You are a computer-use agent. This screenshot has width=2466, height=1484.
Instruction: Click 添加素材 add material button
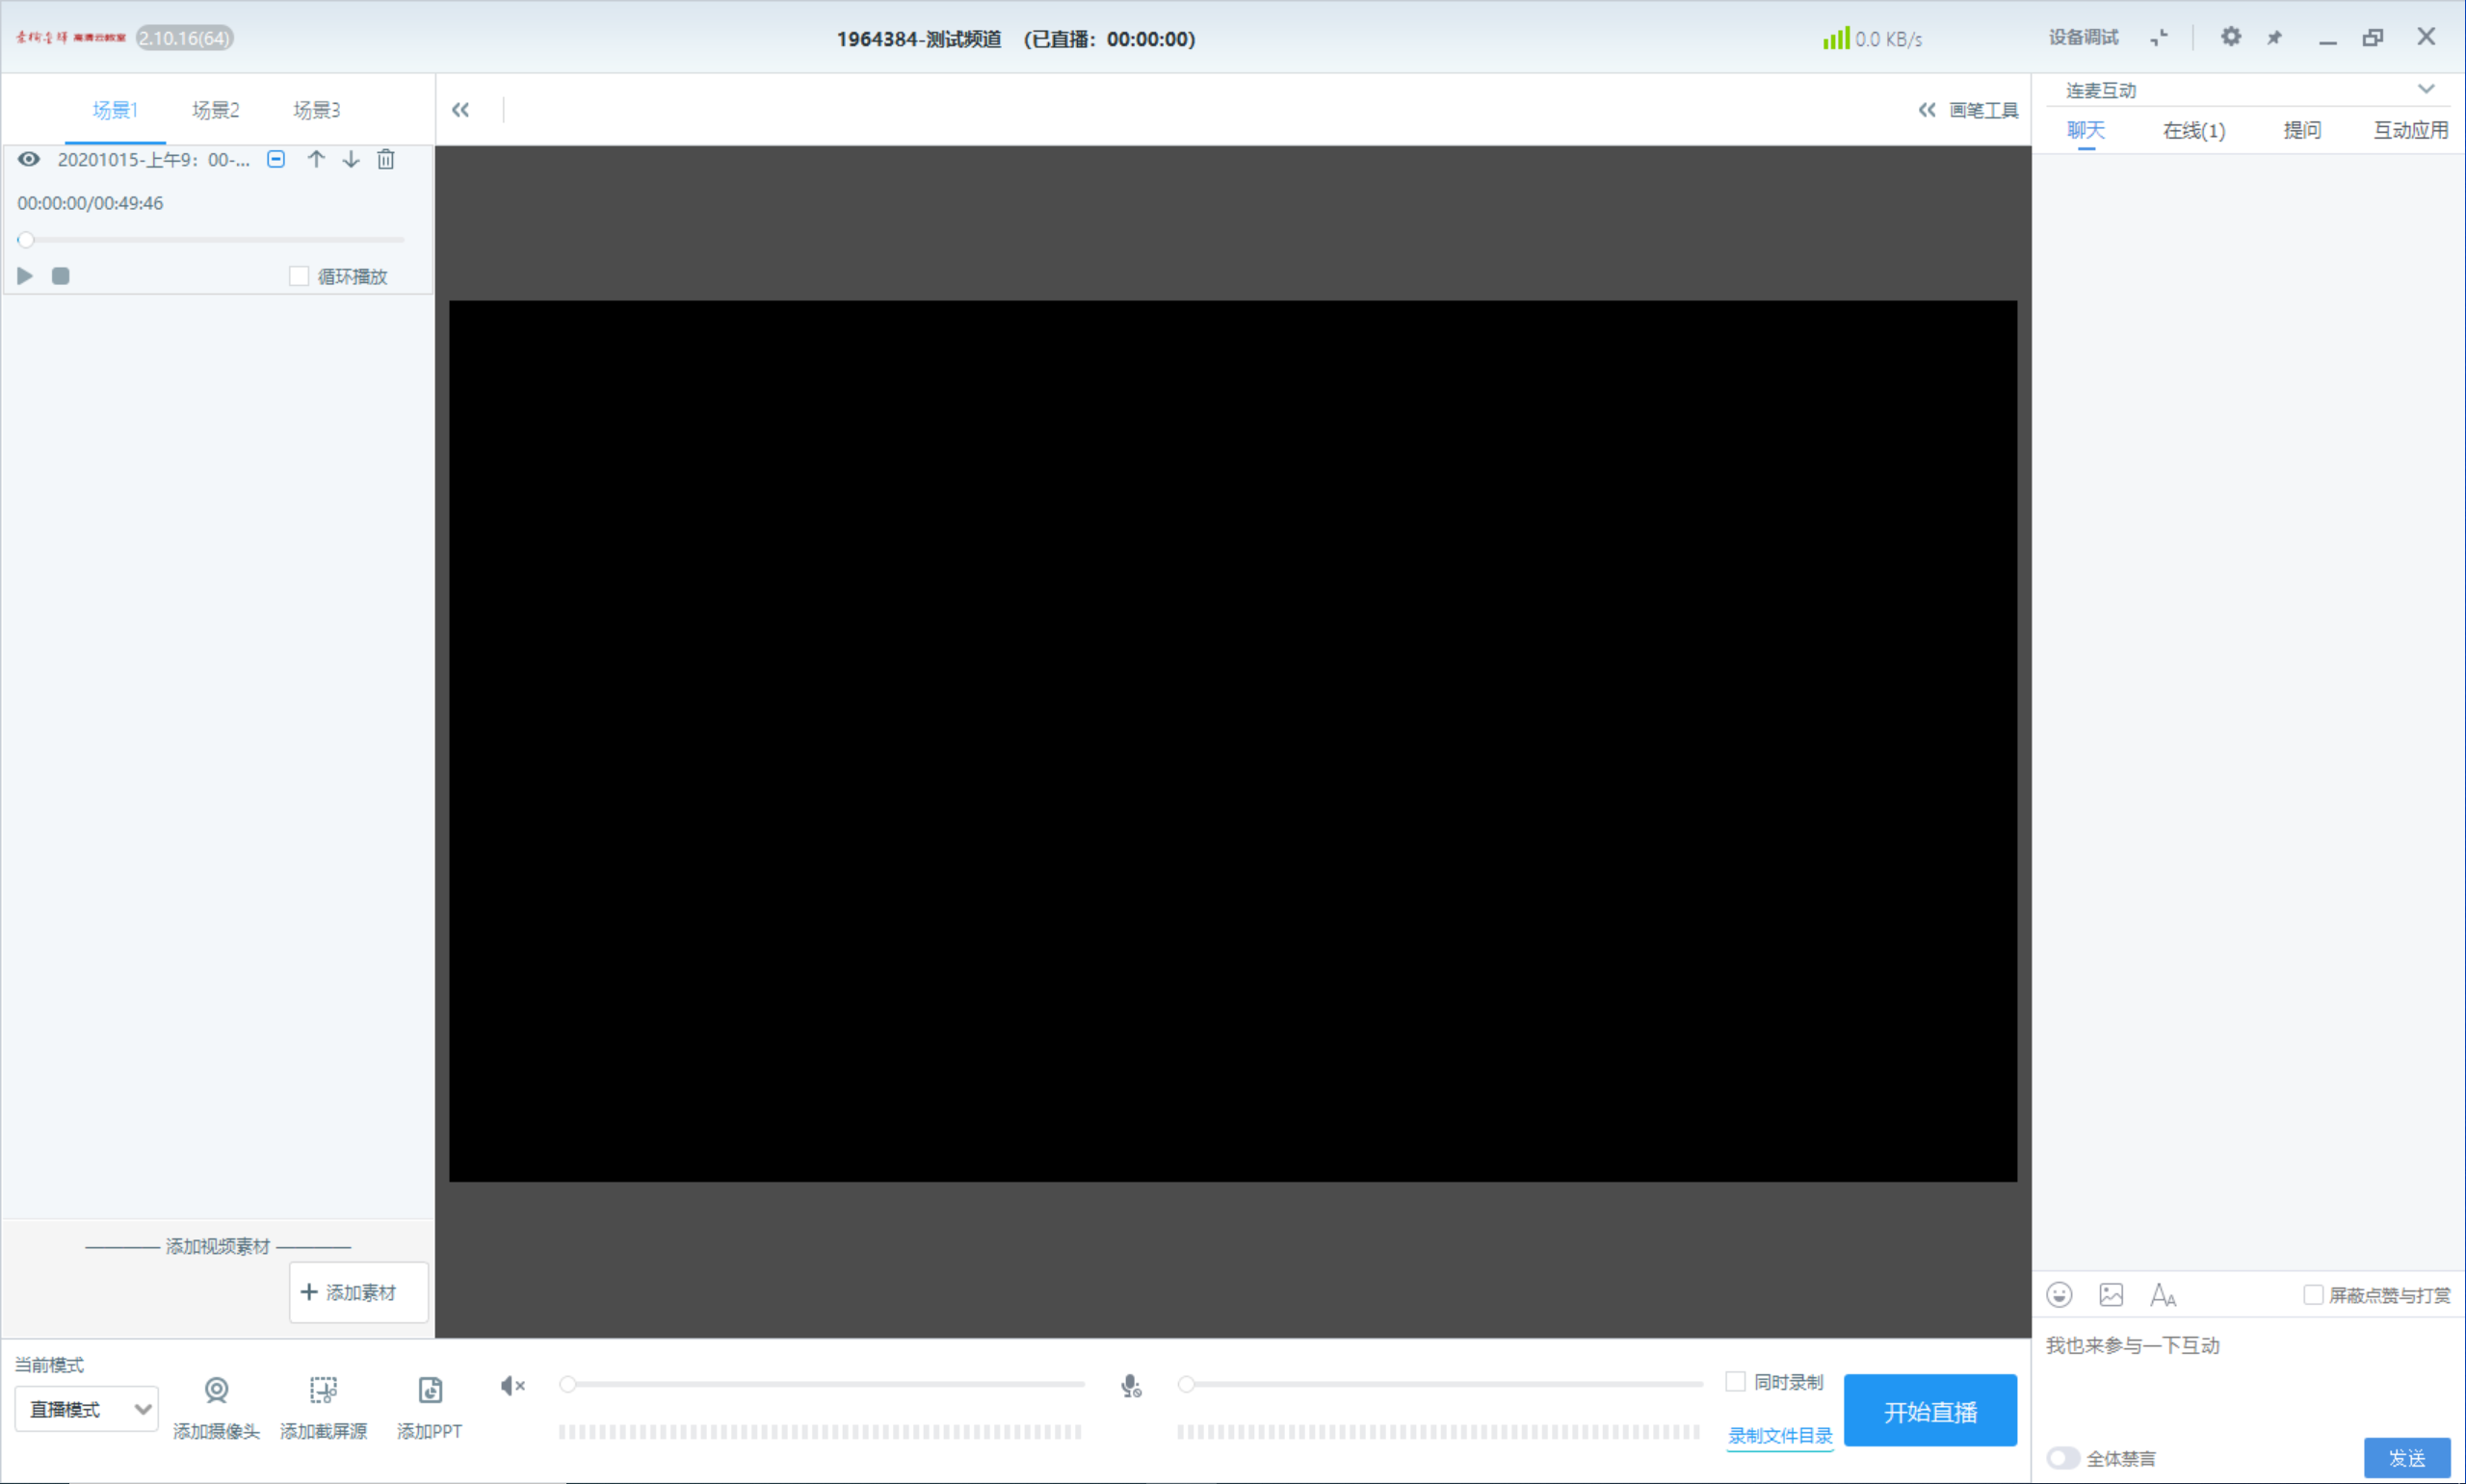[359, 1292]
